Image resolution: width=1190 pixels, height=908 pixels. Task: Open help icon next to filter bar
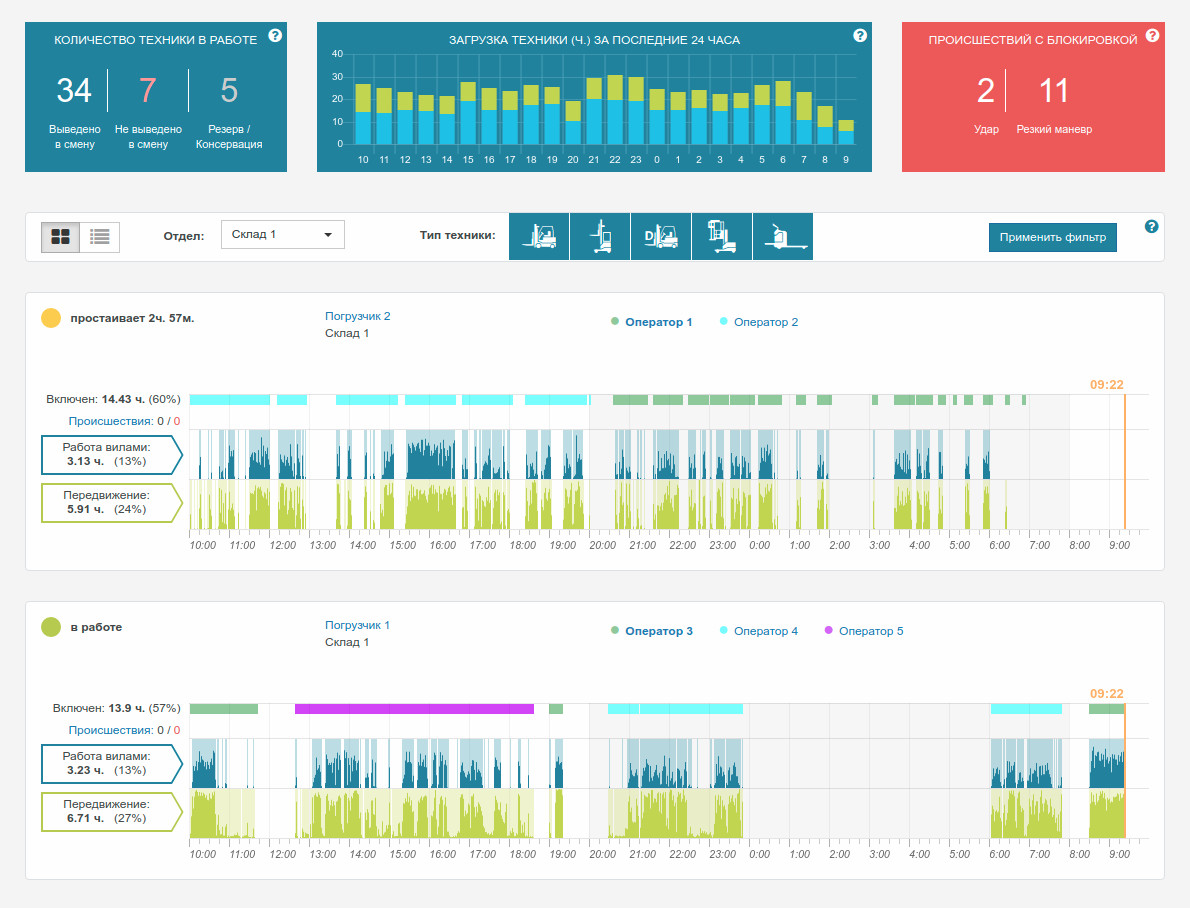click(1151, 226)
